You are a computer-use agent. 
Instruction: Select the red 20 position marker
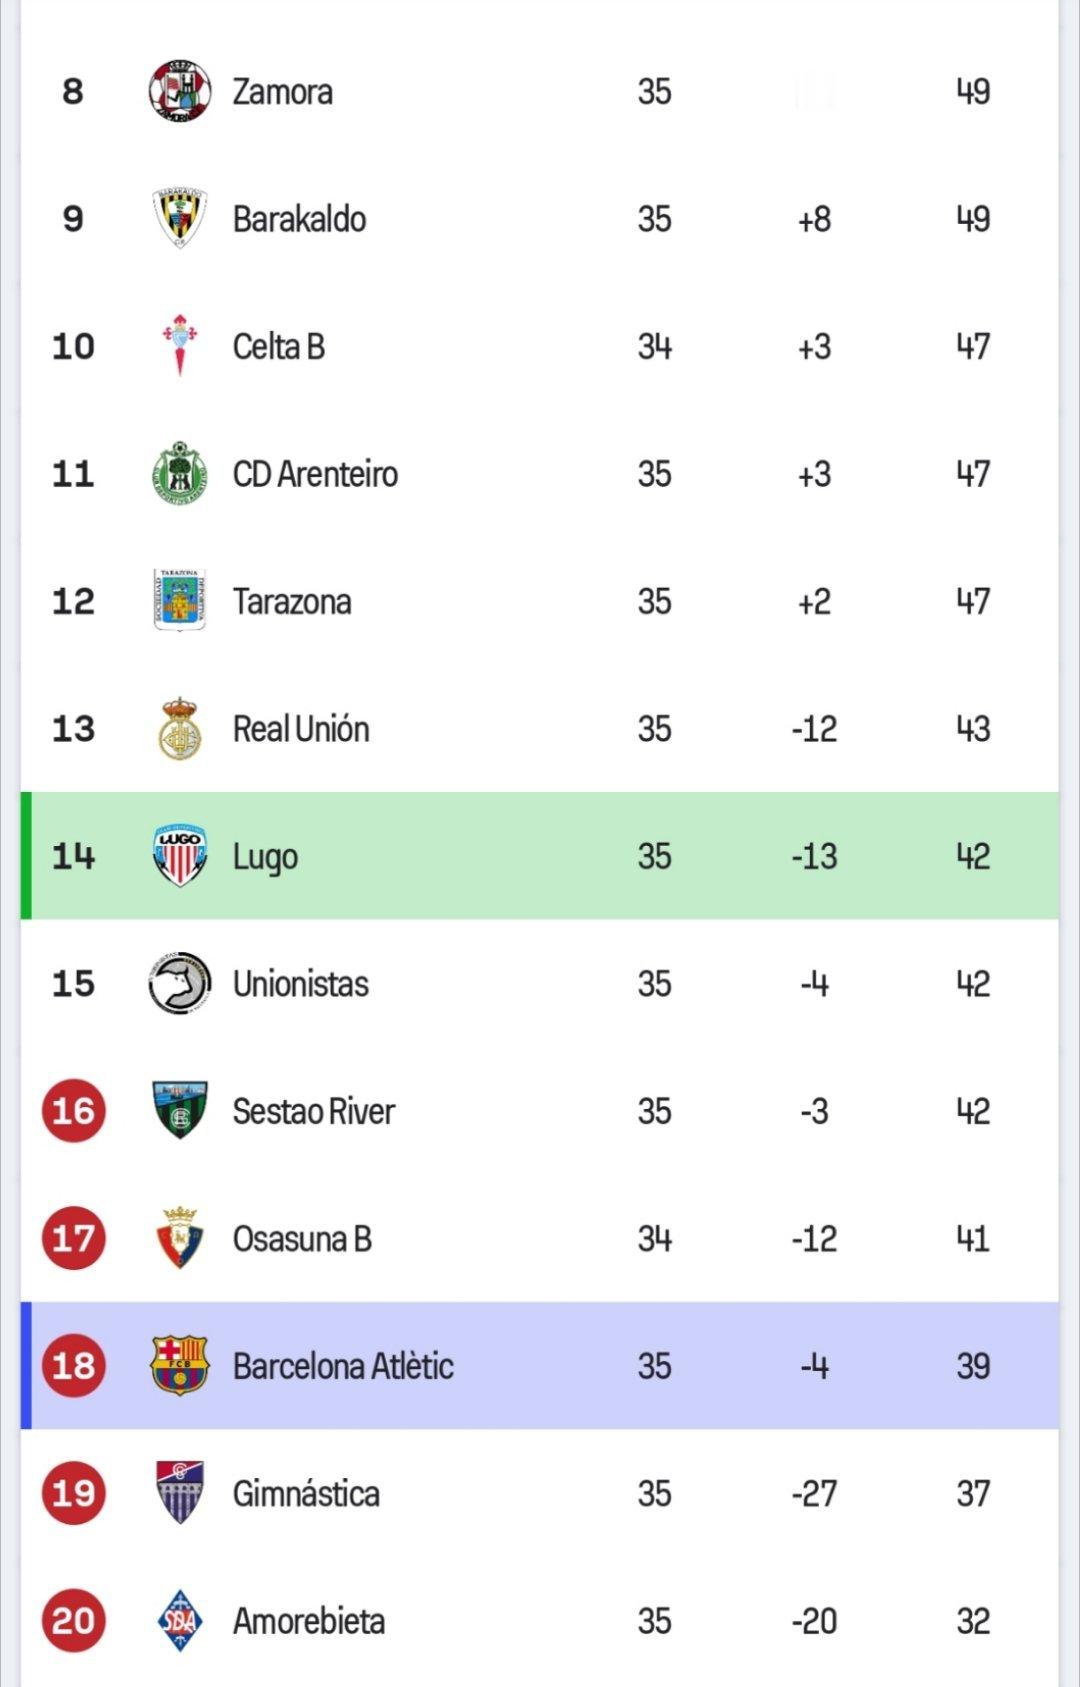pyautogui.click(x=73, y=1620)
